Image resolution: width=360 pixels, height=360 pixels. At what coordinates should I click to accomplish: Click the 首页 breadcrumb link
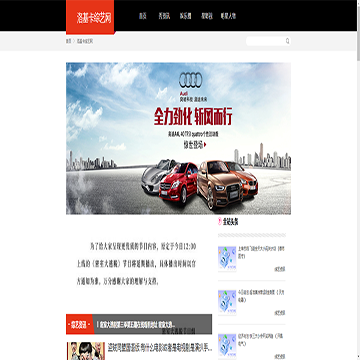(x=69, y=41)
